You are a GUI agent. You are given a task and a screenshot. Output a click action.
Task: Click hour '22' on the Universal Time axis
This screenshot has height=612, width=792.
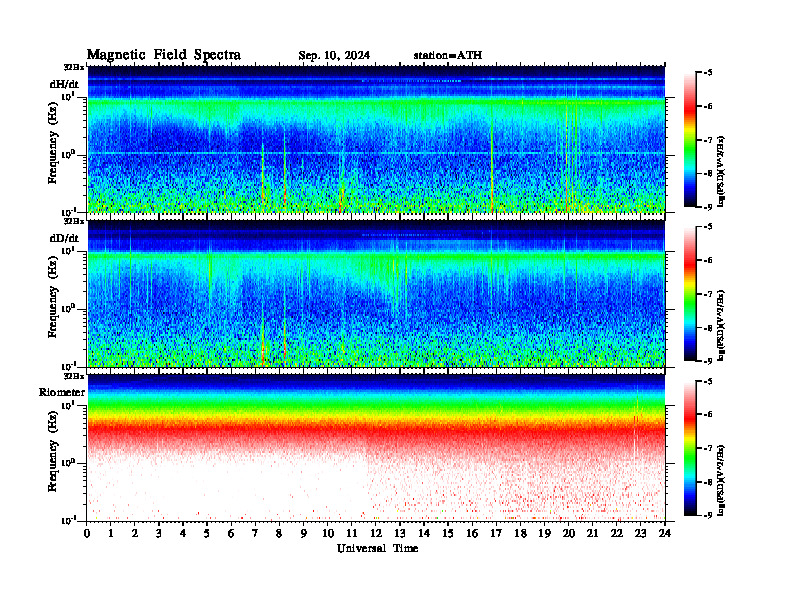pyautogui.click(x=616, y=533)
